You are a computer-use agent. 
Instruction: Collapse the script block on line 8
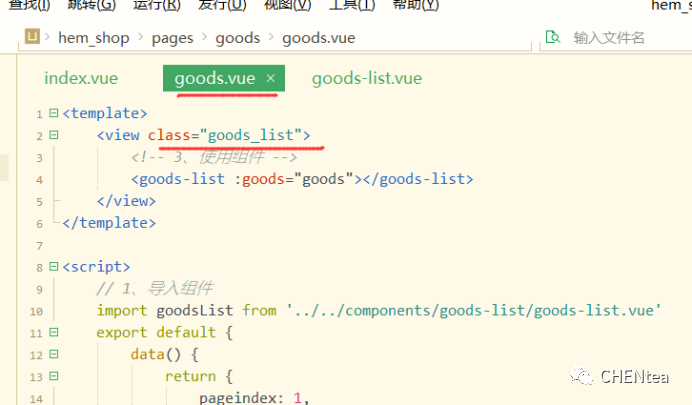click(x=54, y=266)
